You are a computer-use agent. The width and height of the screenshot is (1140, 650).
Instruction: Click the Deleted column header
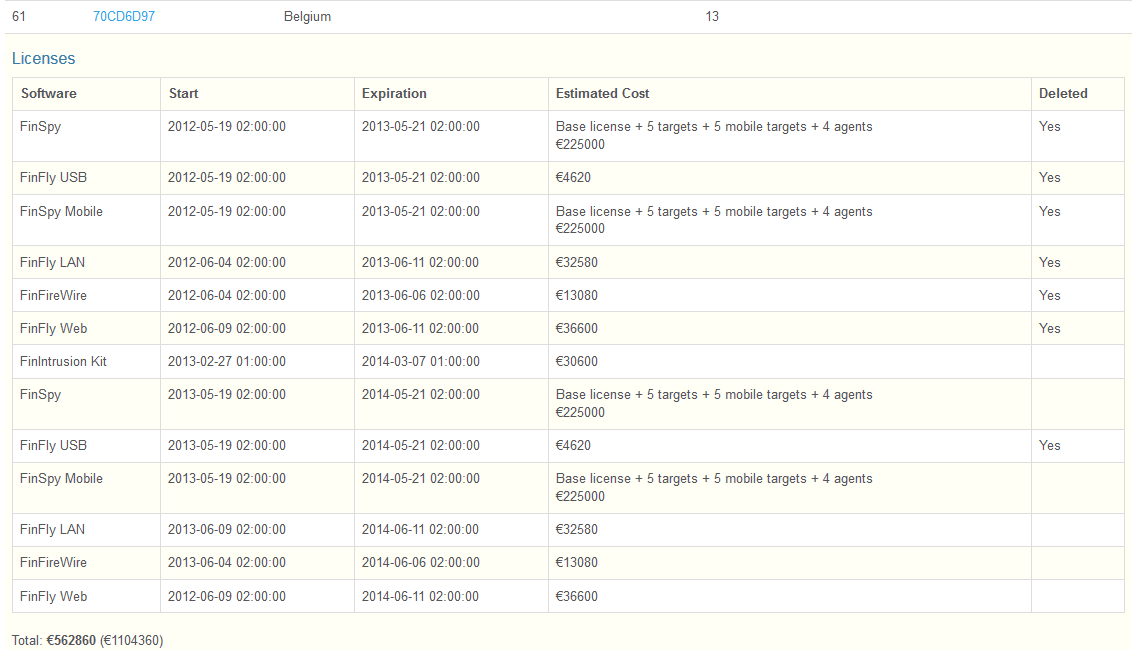coord(1063,93)
